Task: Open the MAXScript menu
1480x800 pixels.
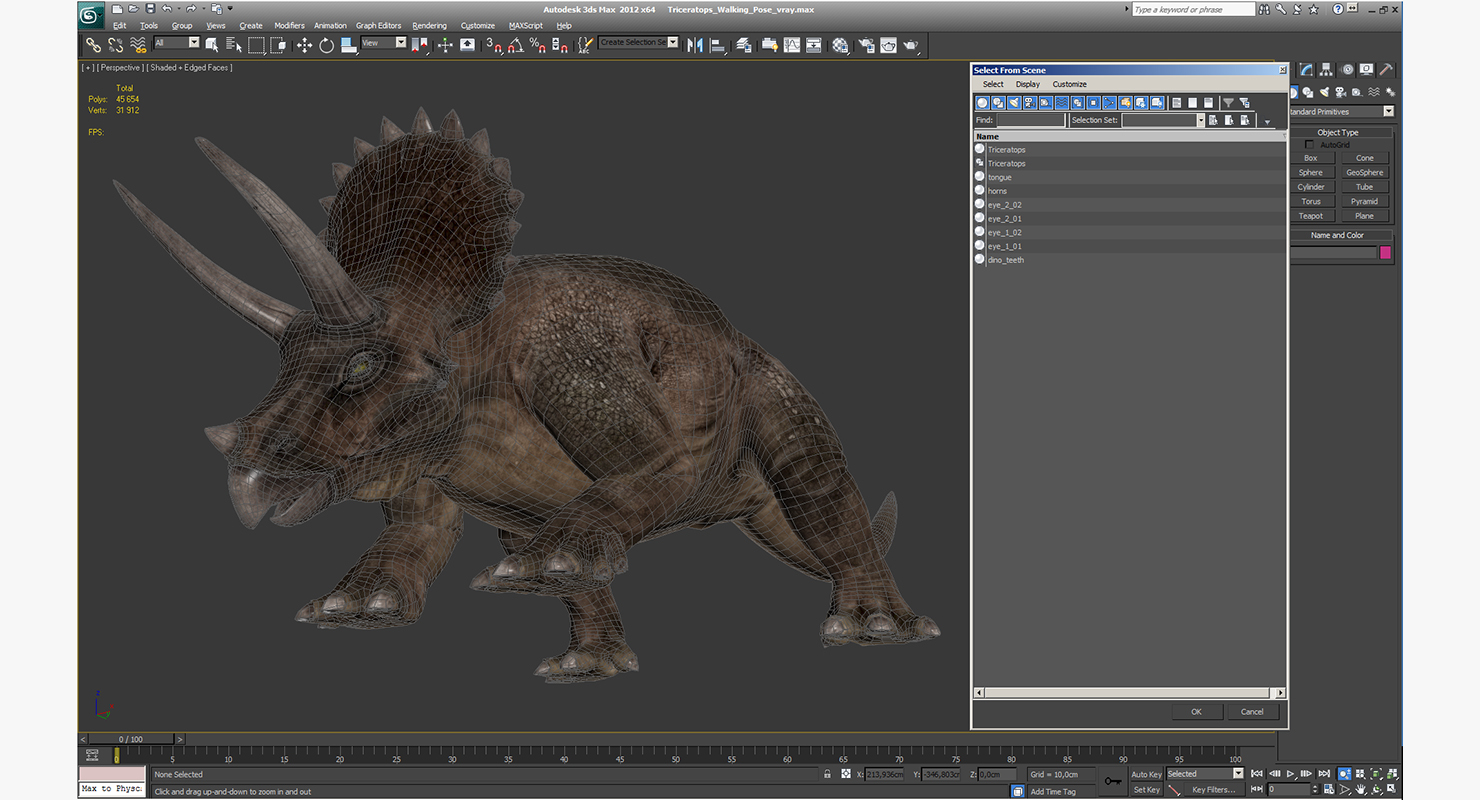Action: point(525,25)
